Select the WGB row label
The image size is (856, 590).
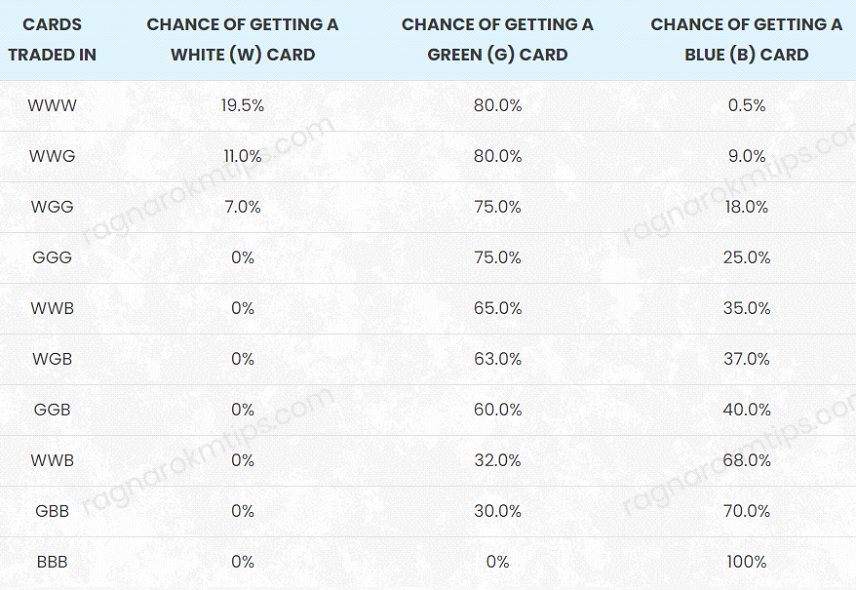pyautogui.click(x=52, y=359)
